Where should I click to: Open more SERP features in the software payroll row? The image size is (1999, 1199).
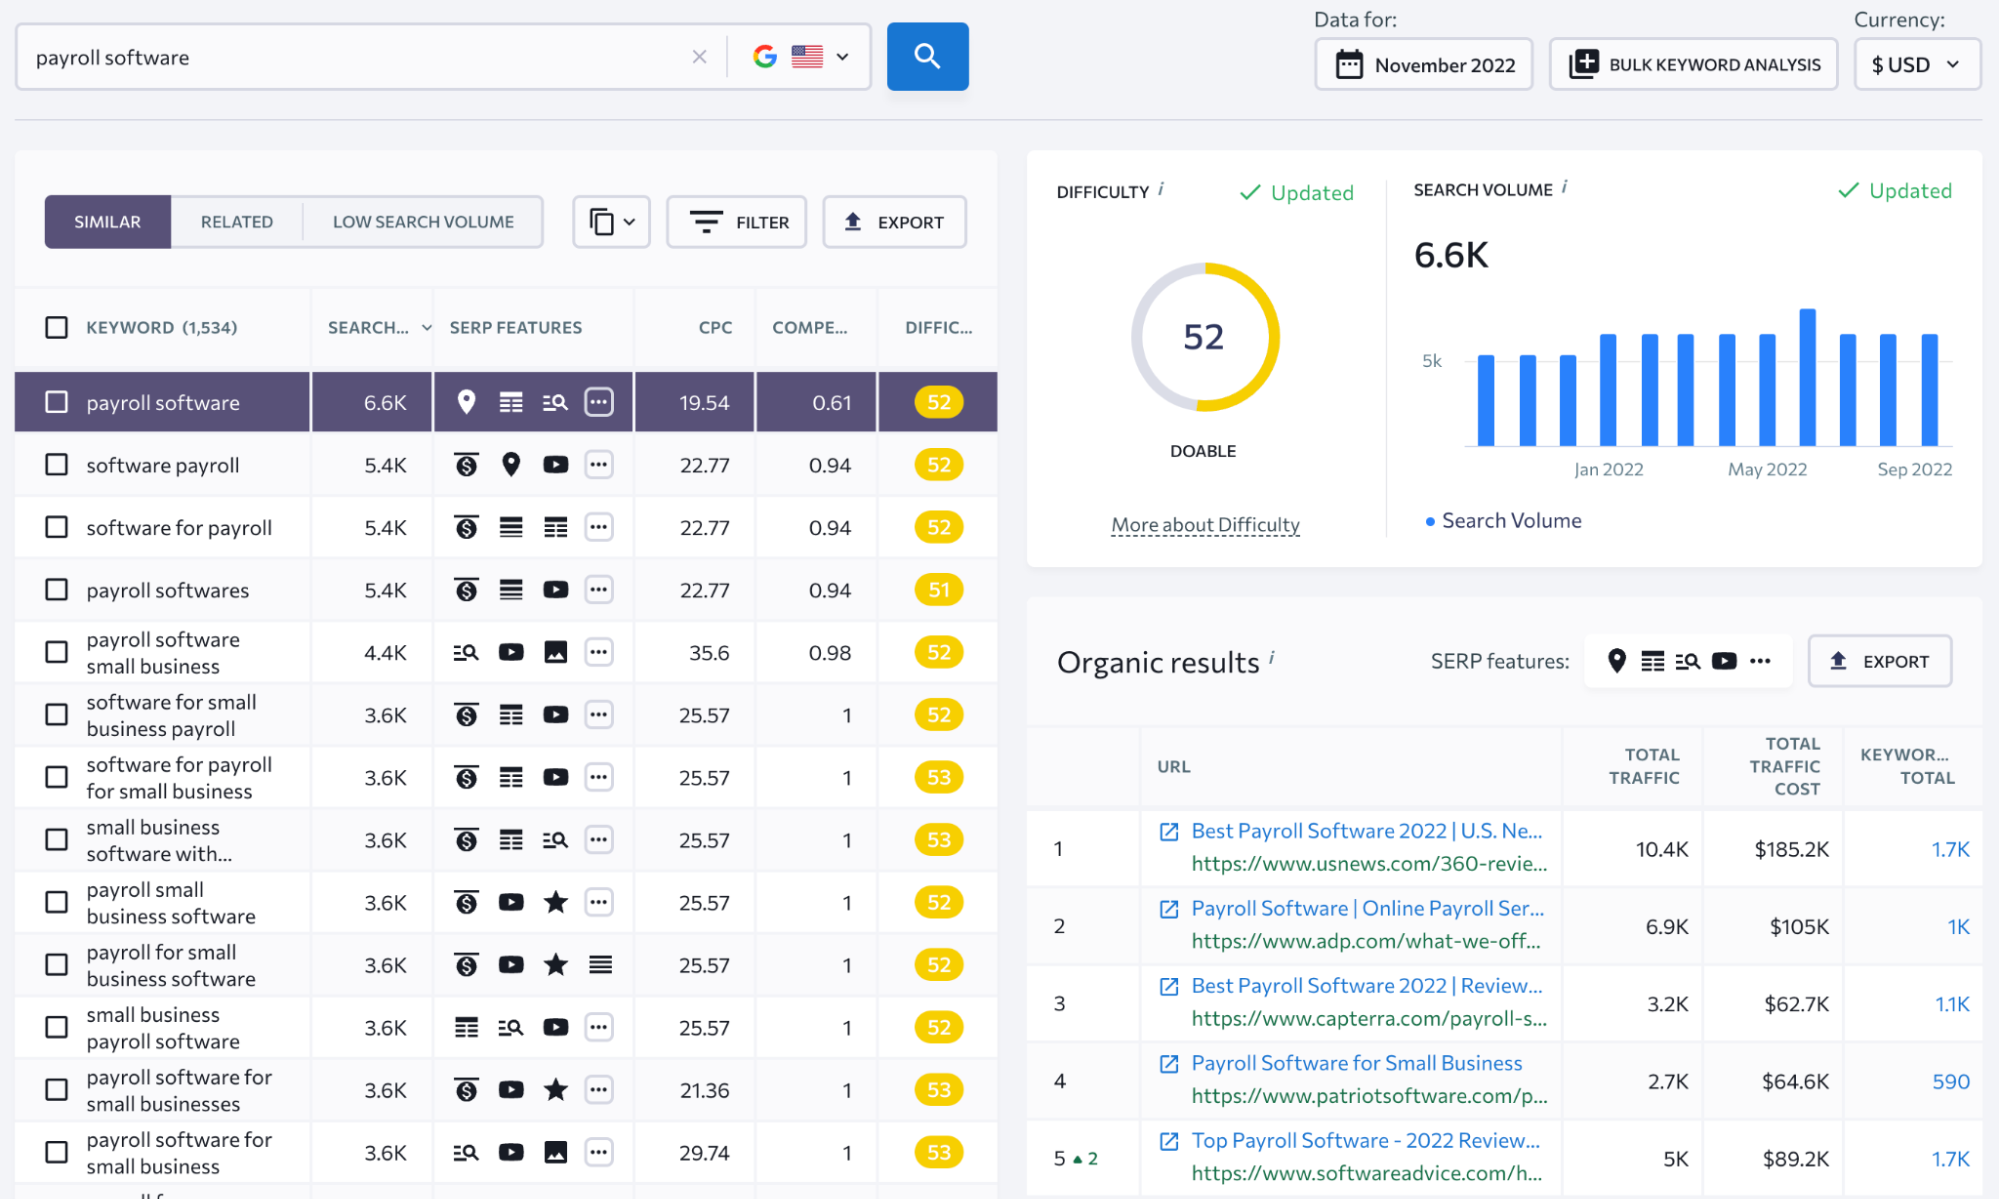[x=599, y=465]
